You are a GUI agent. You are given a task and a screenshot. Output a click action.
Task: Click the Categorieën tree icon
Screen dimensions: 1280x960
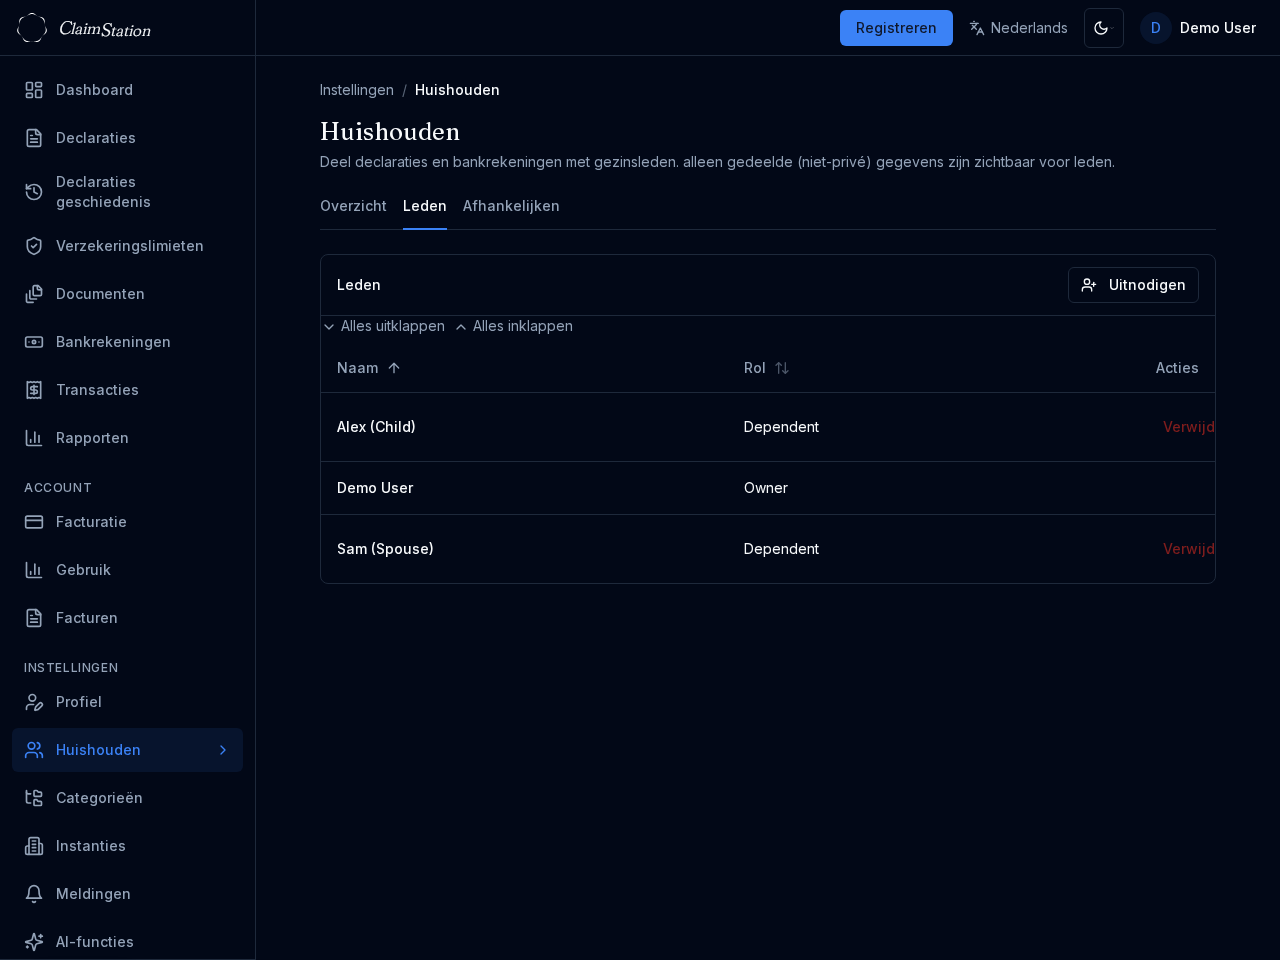coord(34,798)
